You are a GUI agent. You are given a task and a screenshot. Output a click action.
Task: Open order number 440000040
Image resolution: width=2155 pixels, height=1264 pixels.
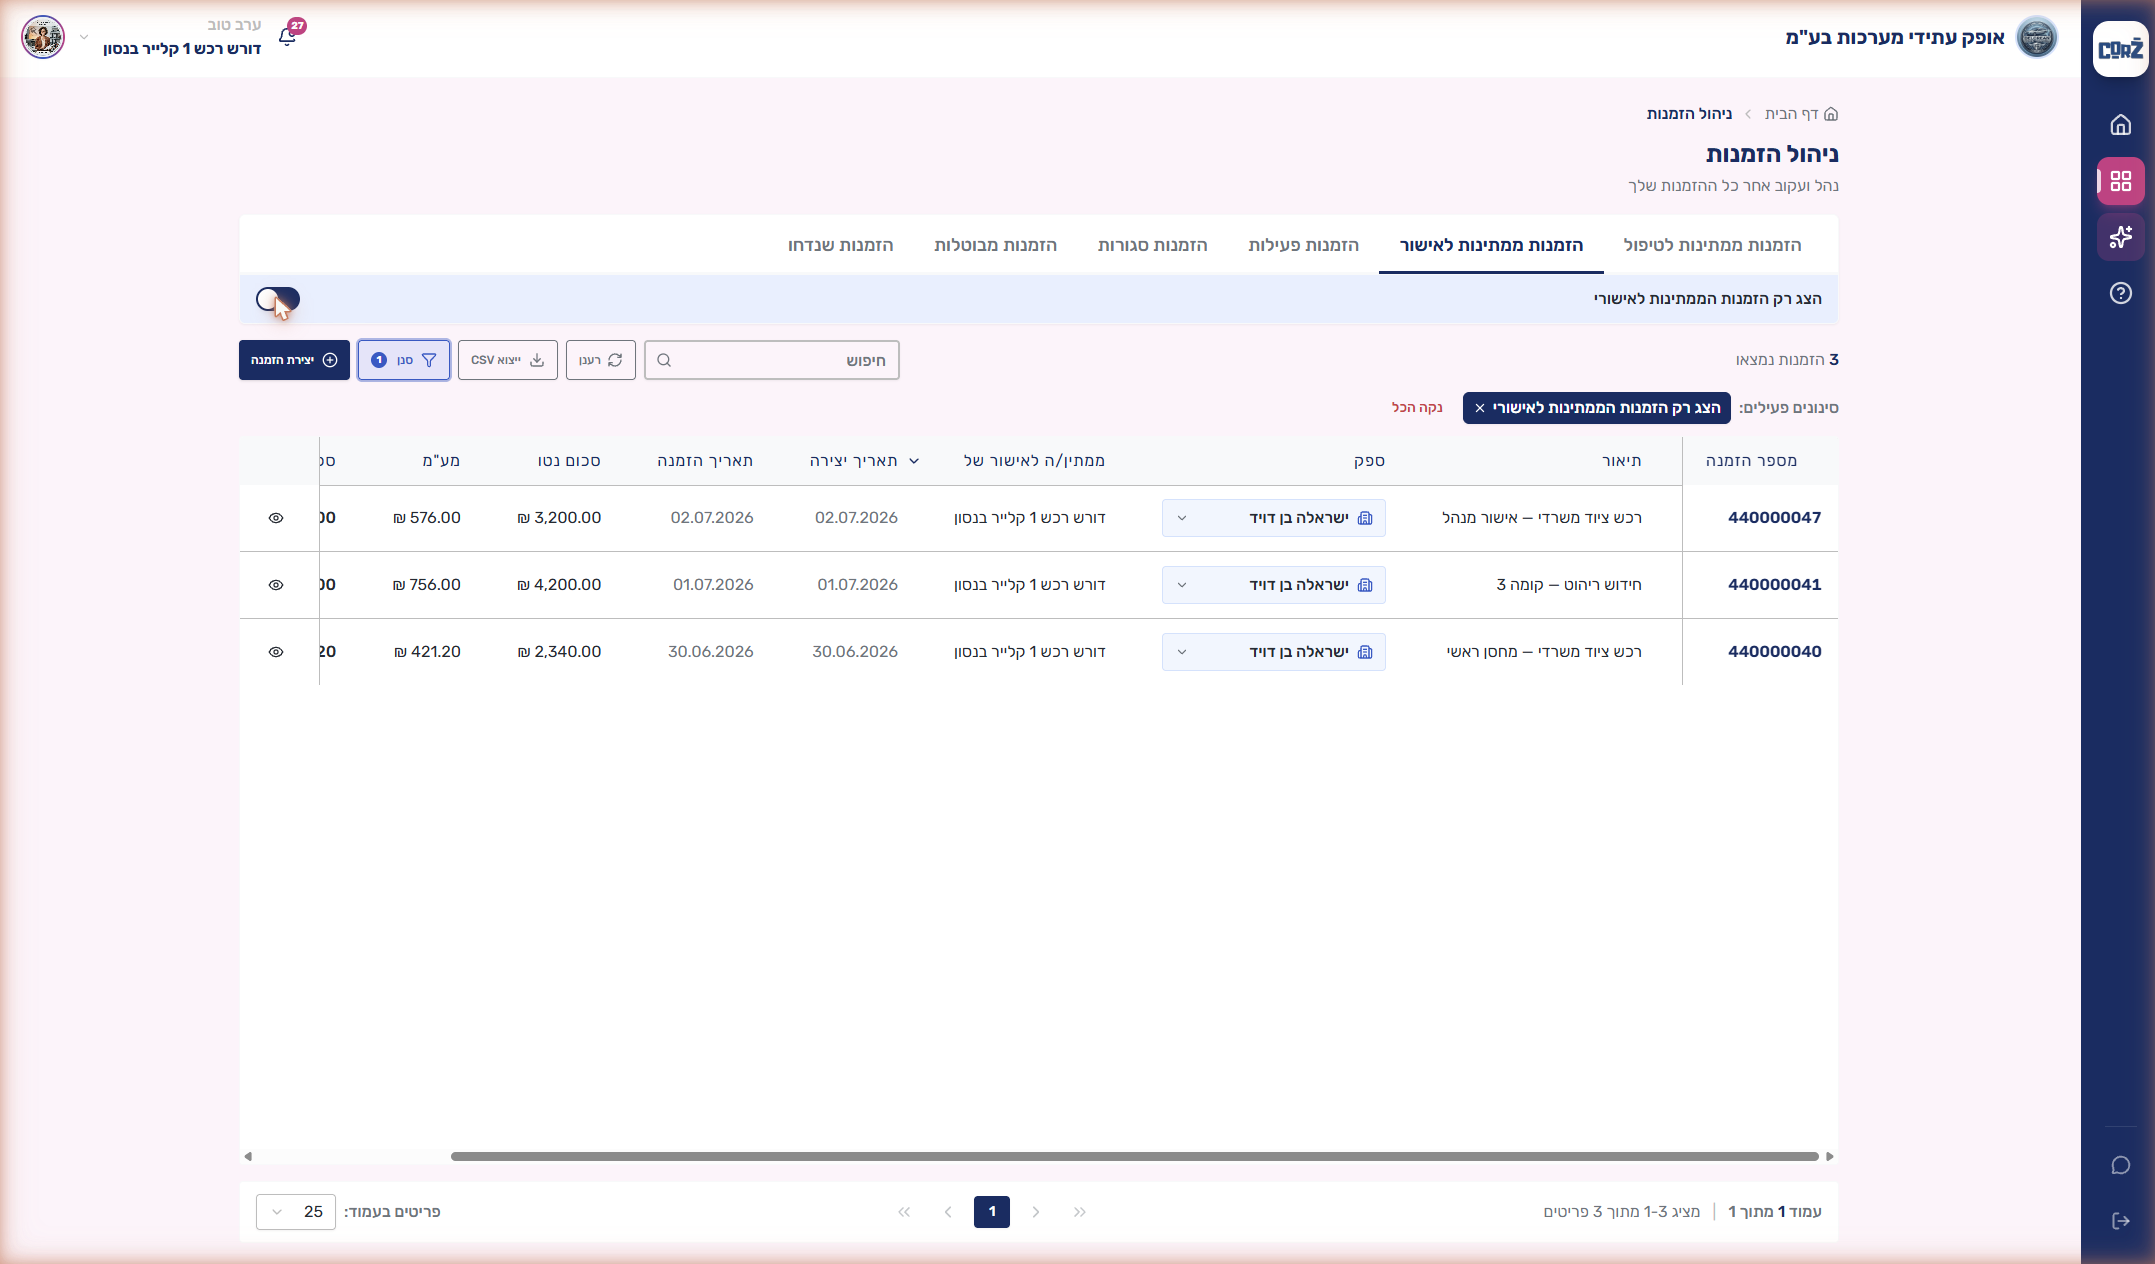click(x=1775, y=652)
